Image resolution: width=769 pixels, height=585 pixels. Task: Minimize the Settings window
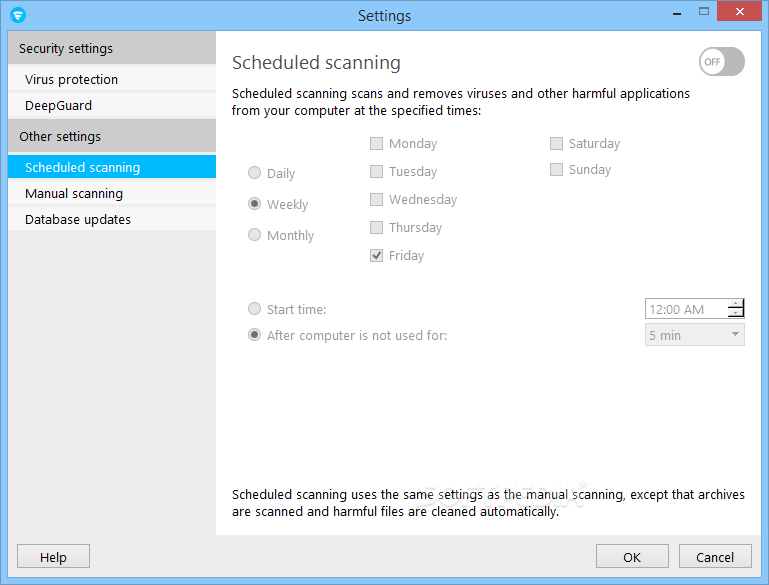pyautogui.click(x=677, y=12)
